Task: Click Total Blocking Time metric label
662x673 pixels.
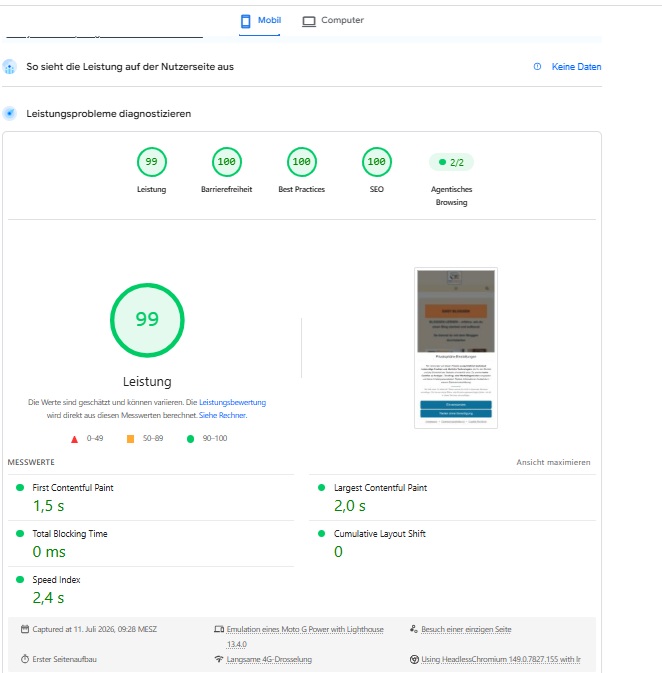Action: tap(70, 534)
